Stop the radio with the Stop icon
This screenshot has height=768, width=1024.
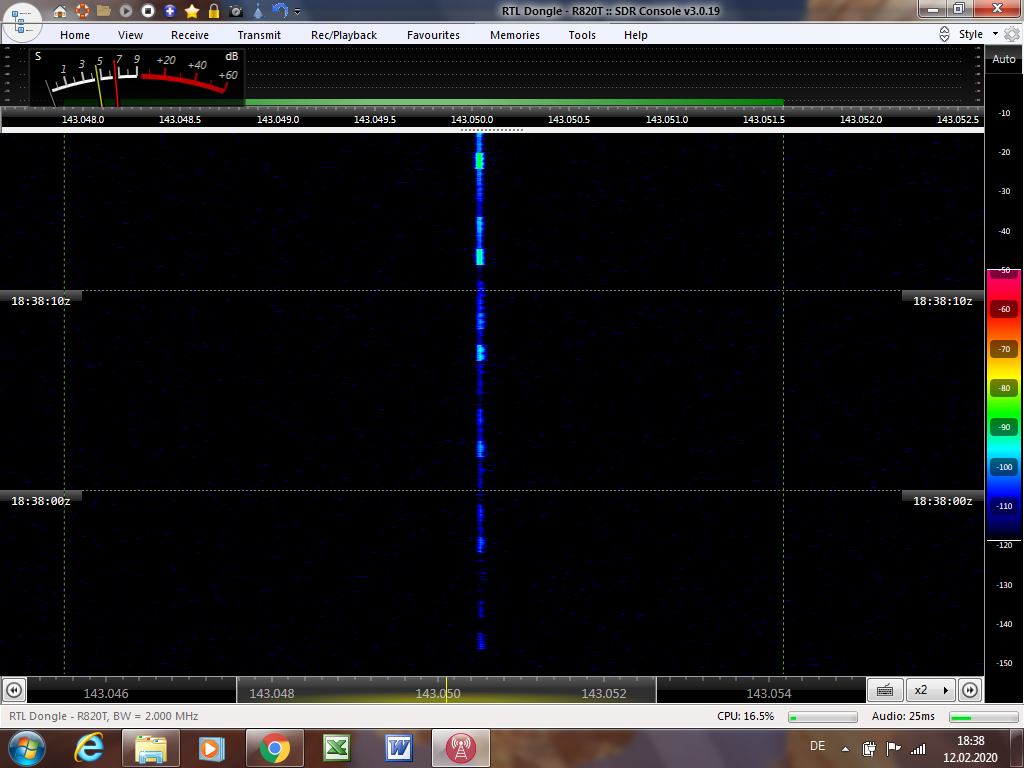148,10
